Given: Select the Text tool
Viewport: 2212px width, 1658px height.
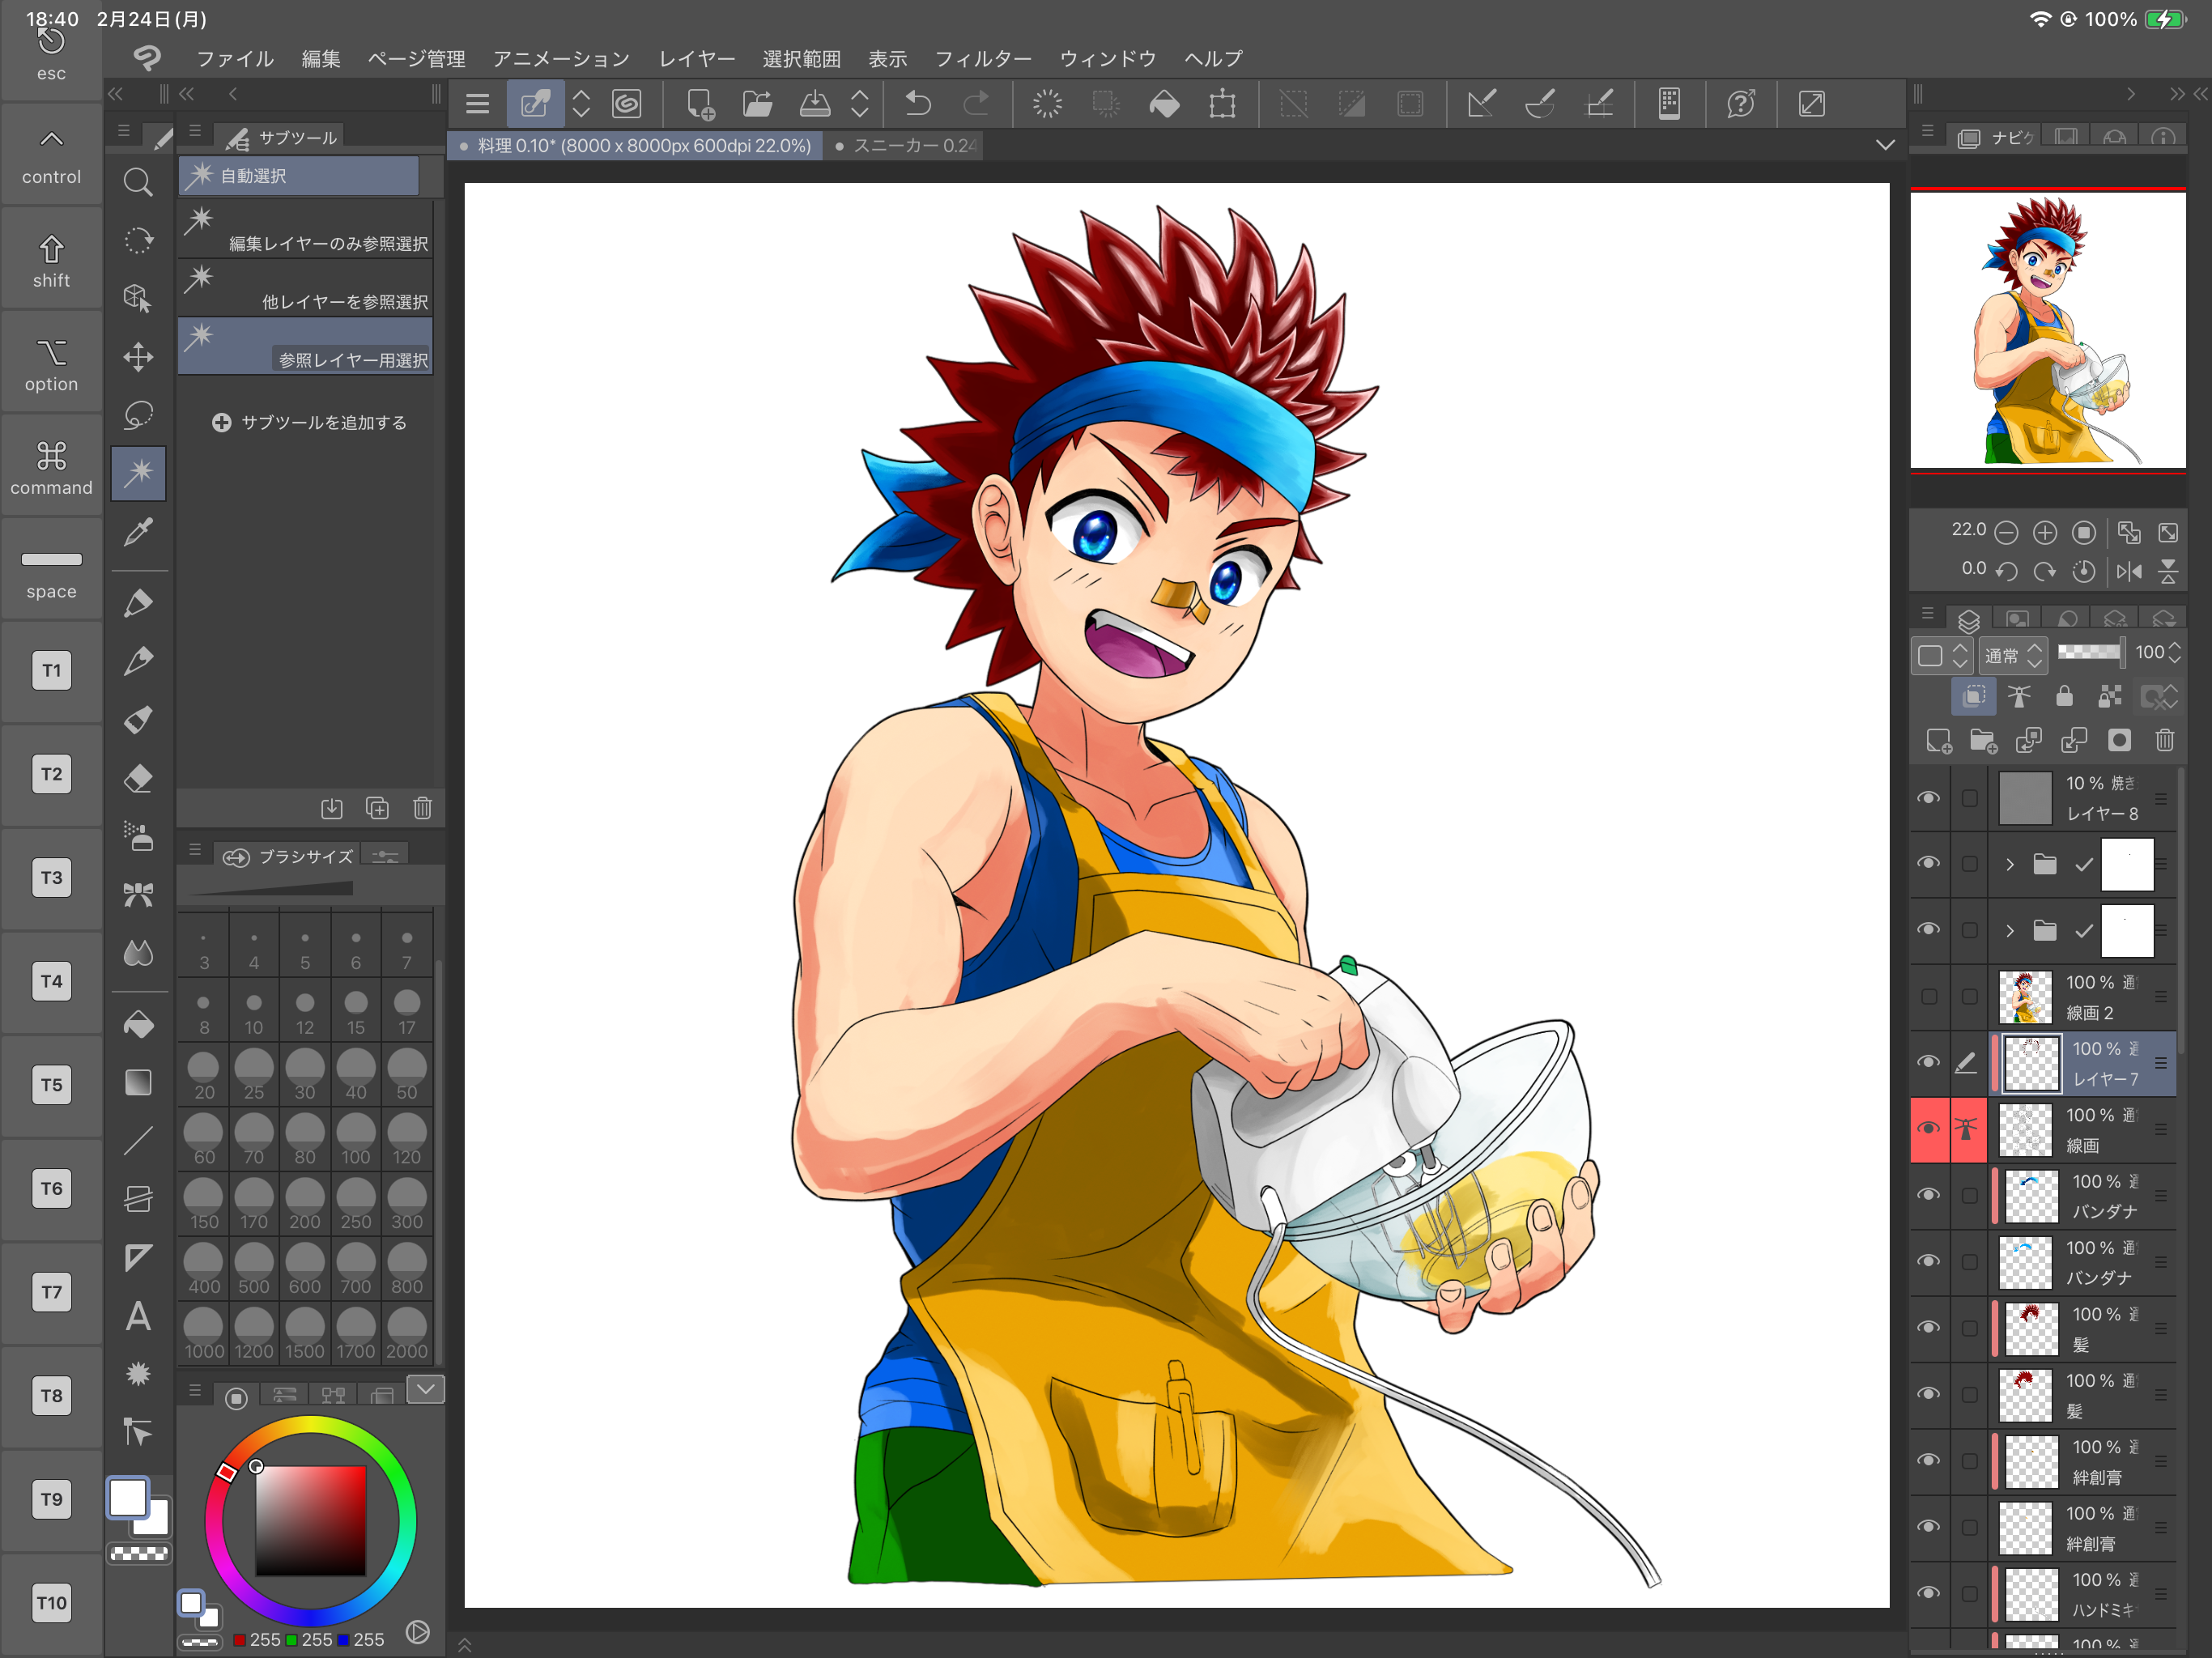Looking at the screenshot, I should pyautogui.click(x=138, y=1316).
